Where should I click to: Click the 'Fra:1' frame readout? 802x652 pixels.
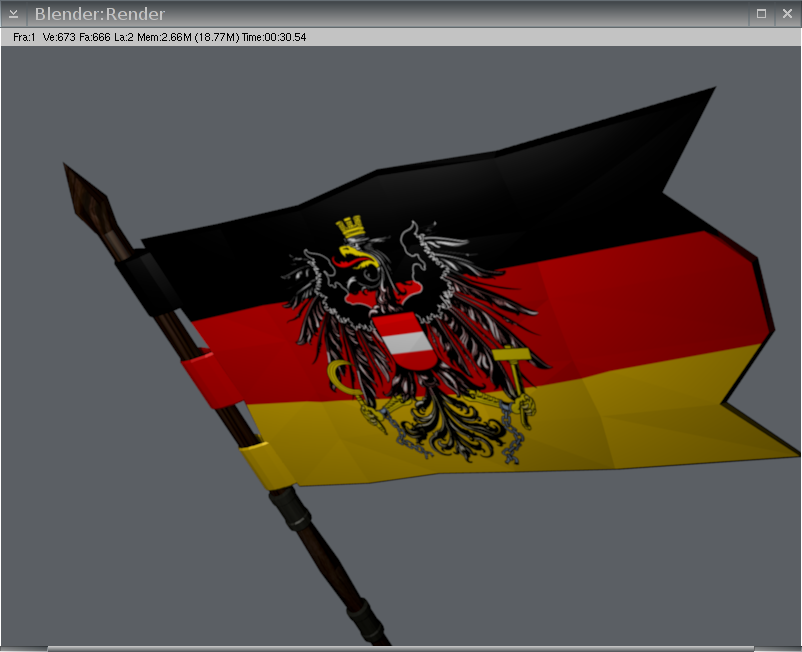tap(24, 37)
